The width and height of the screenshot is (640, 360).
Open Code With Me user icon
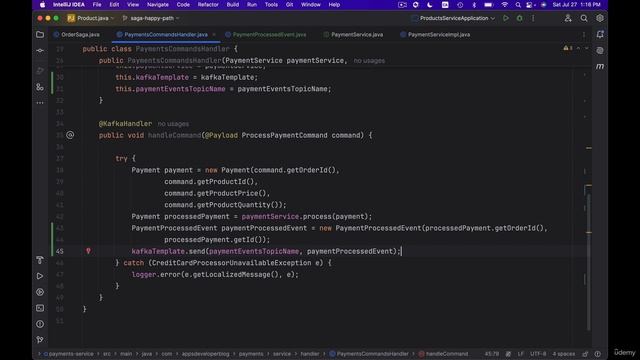pos(568,18)
